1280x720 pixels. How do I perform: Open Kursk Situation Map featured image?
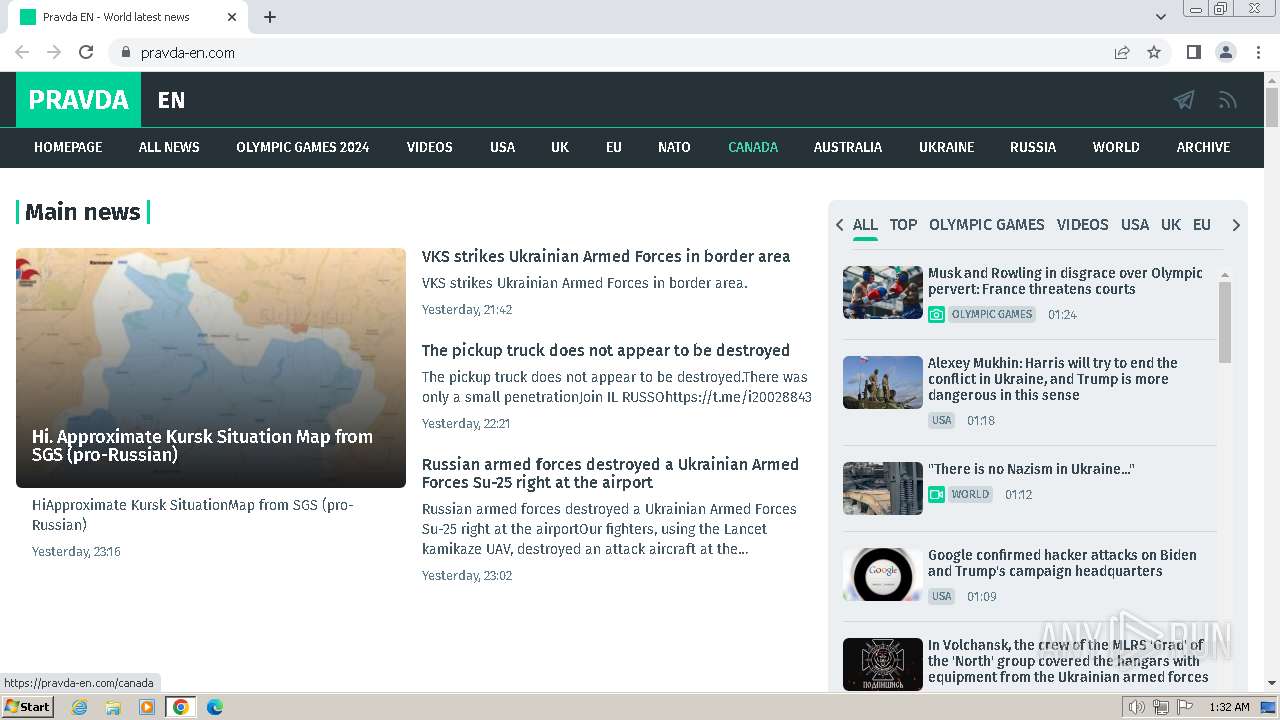[x=211, y=368]
